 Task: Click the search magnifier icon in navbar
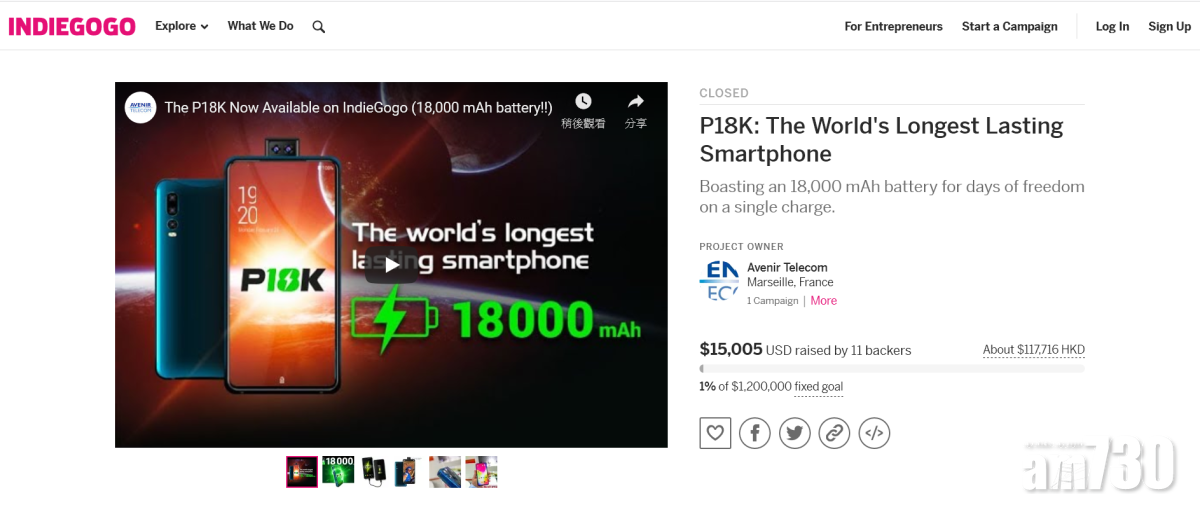click(x=319, y=27)
